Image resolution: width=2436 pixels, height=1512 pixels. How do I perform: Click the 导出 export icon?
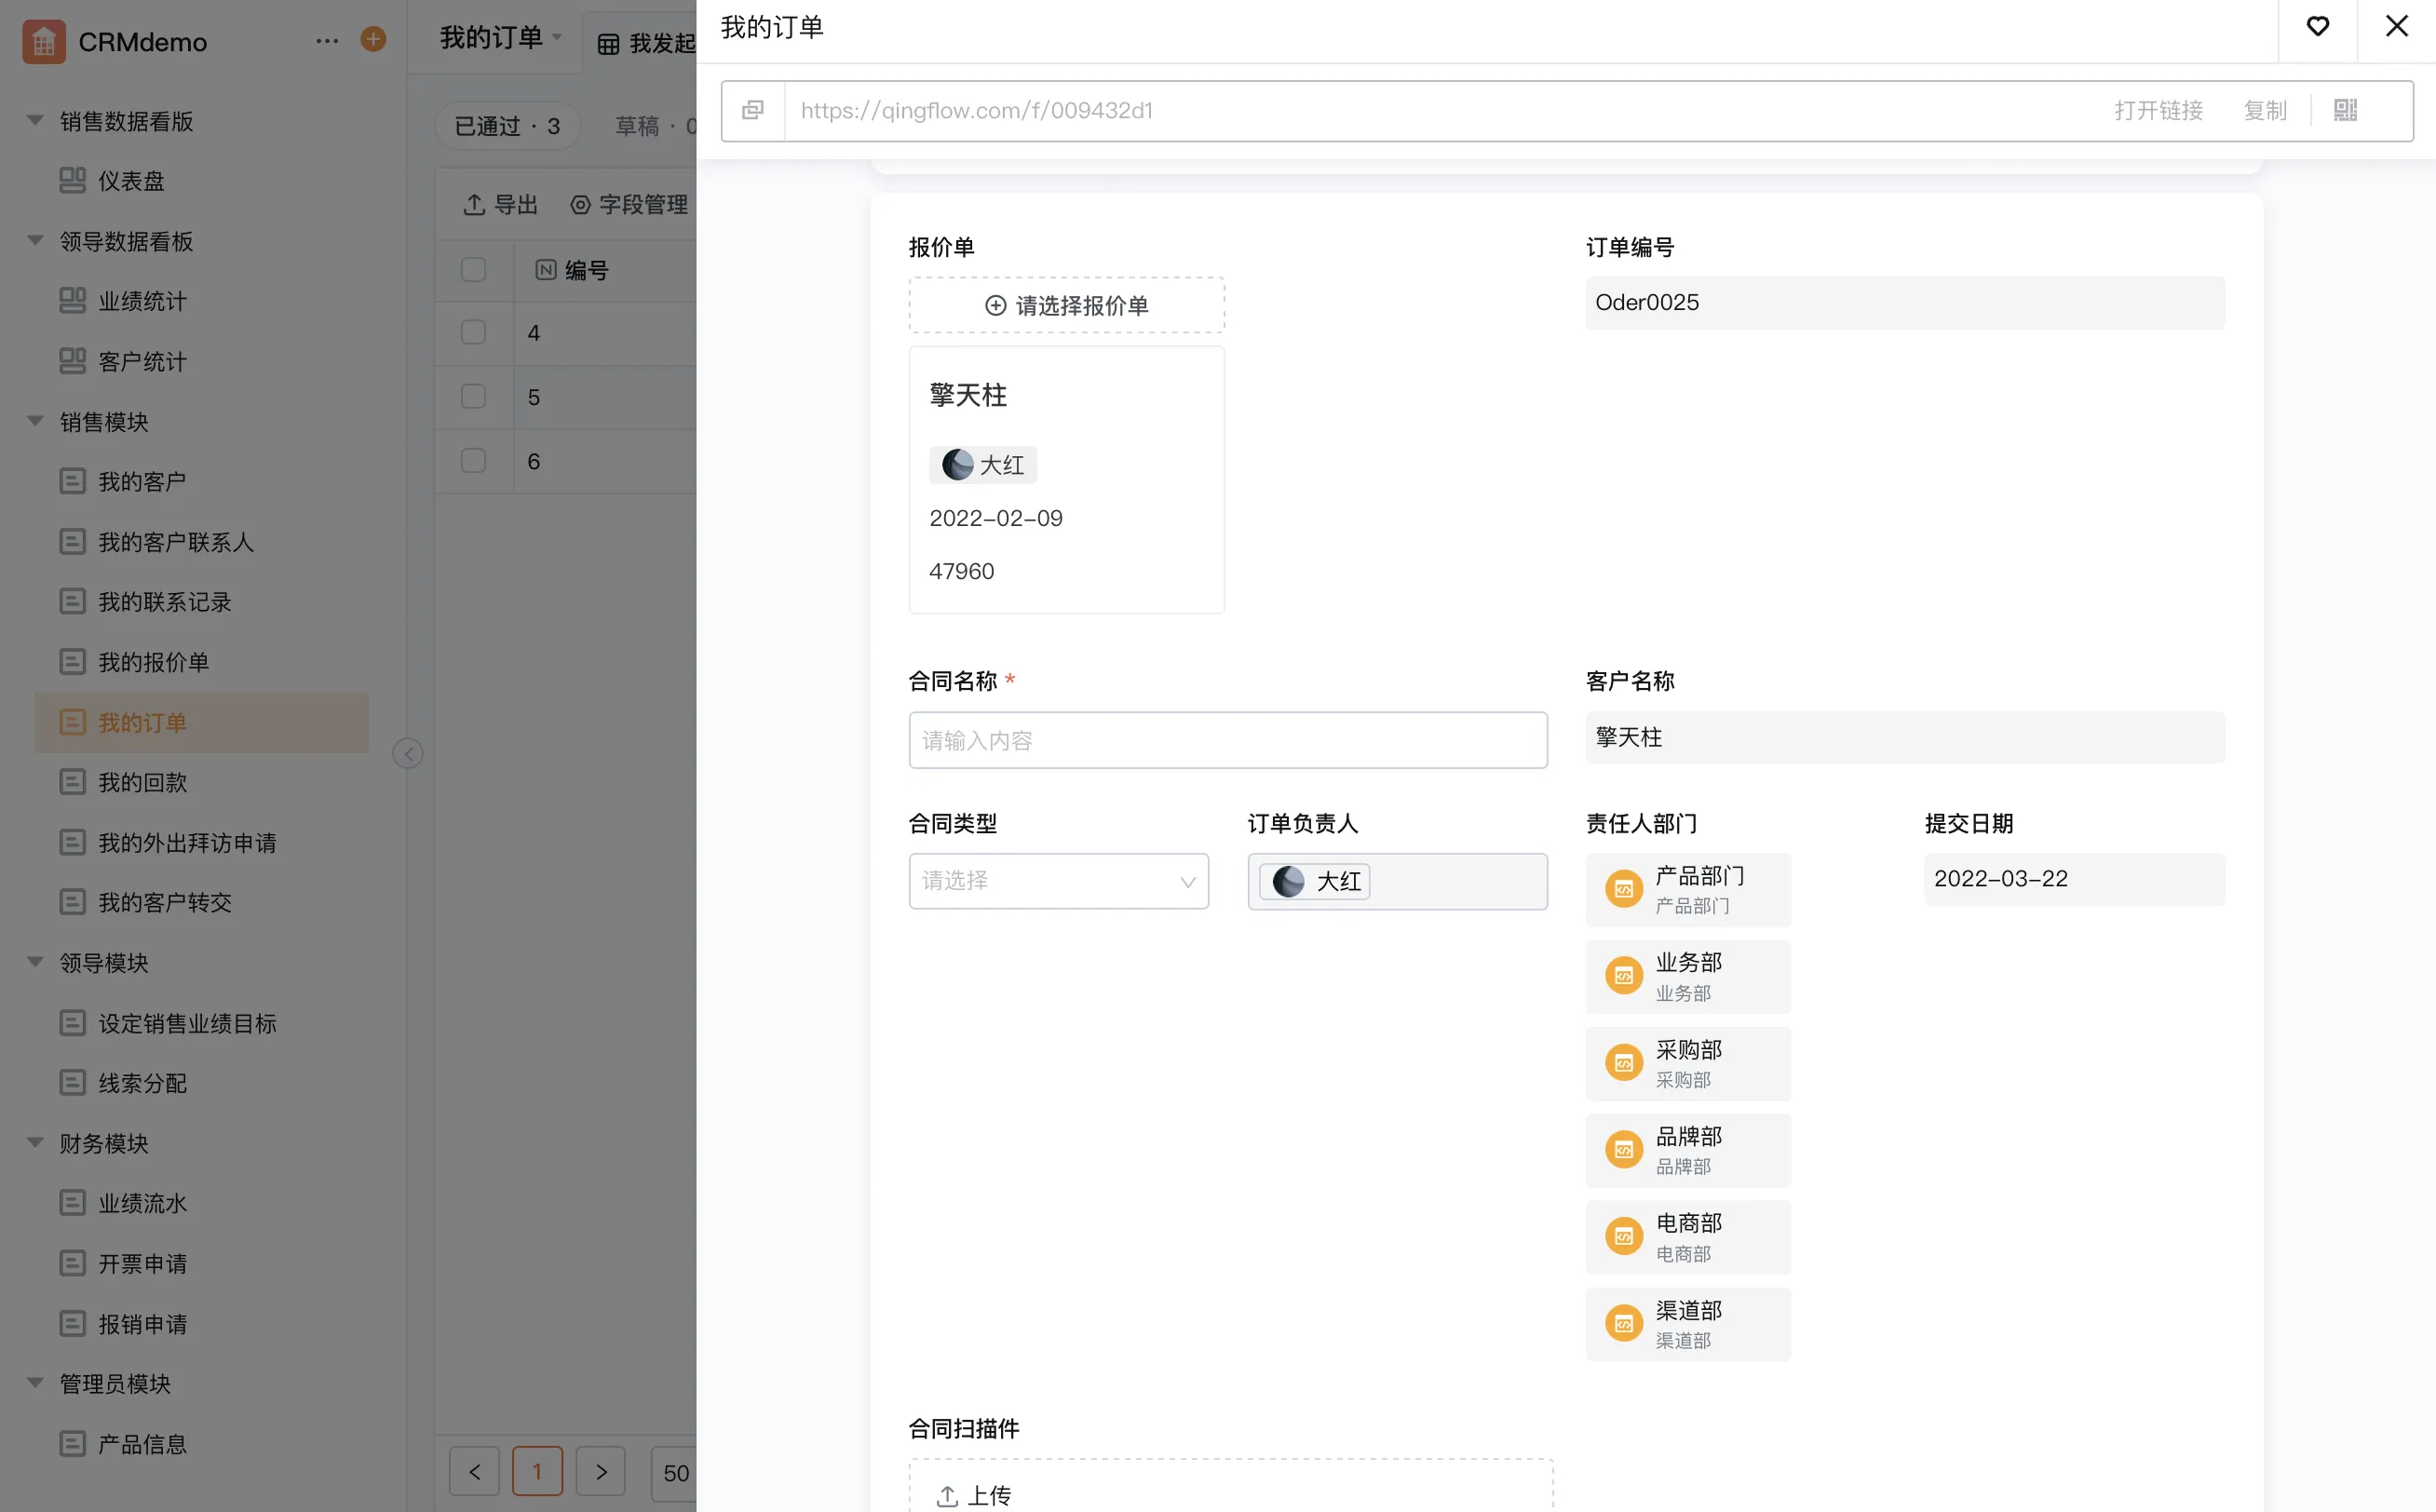tap(475, 205)
